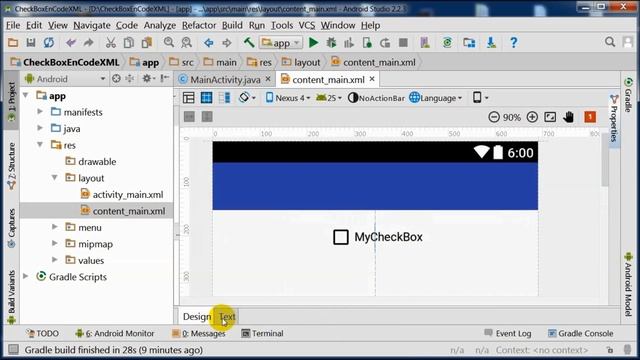The image size is (640, 360).
Task: Open the run configuration app dropdown
Action: [281, 42]
